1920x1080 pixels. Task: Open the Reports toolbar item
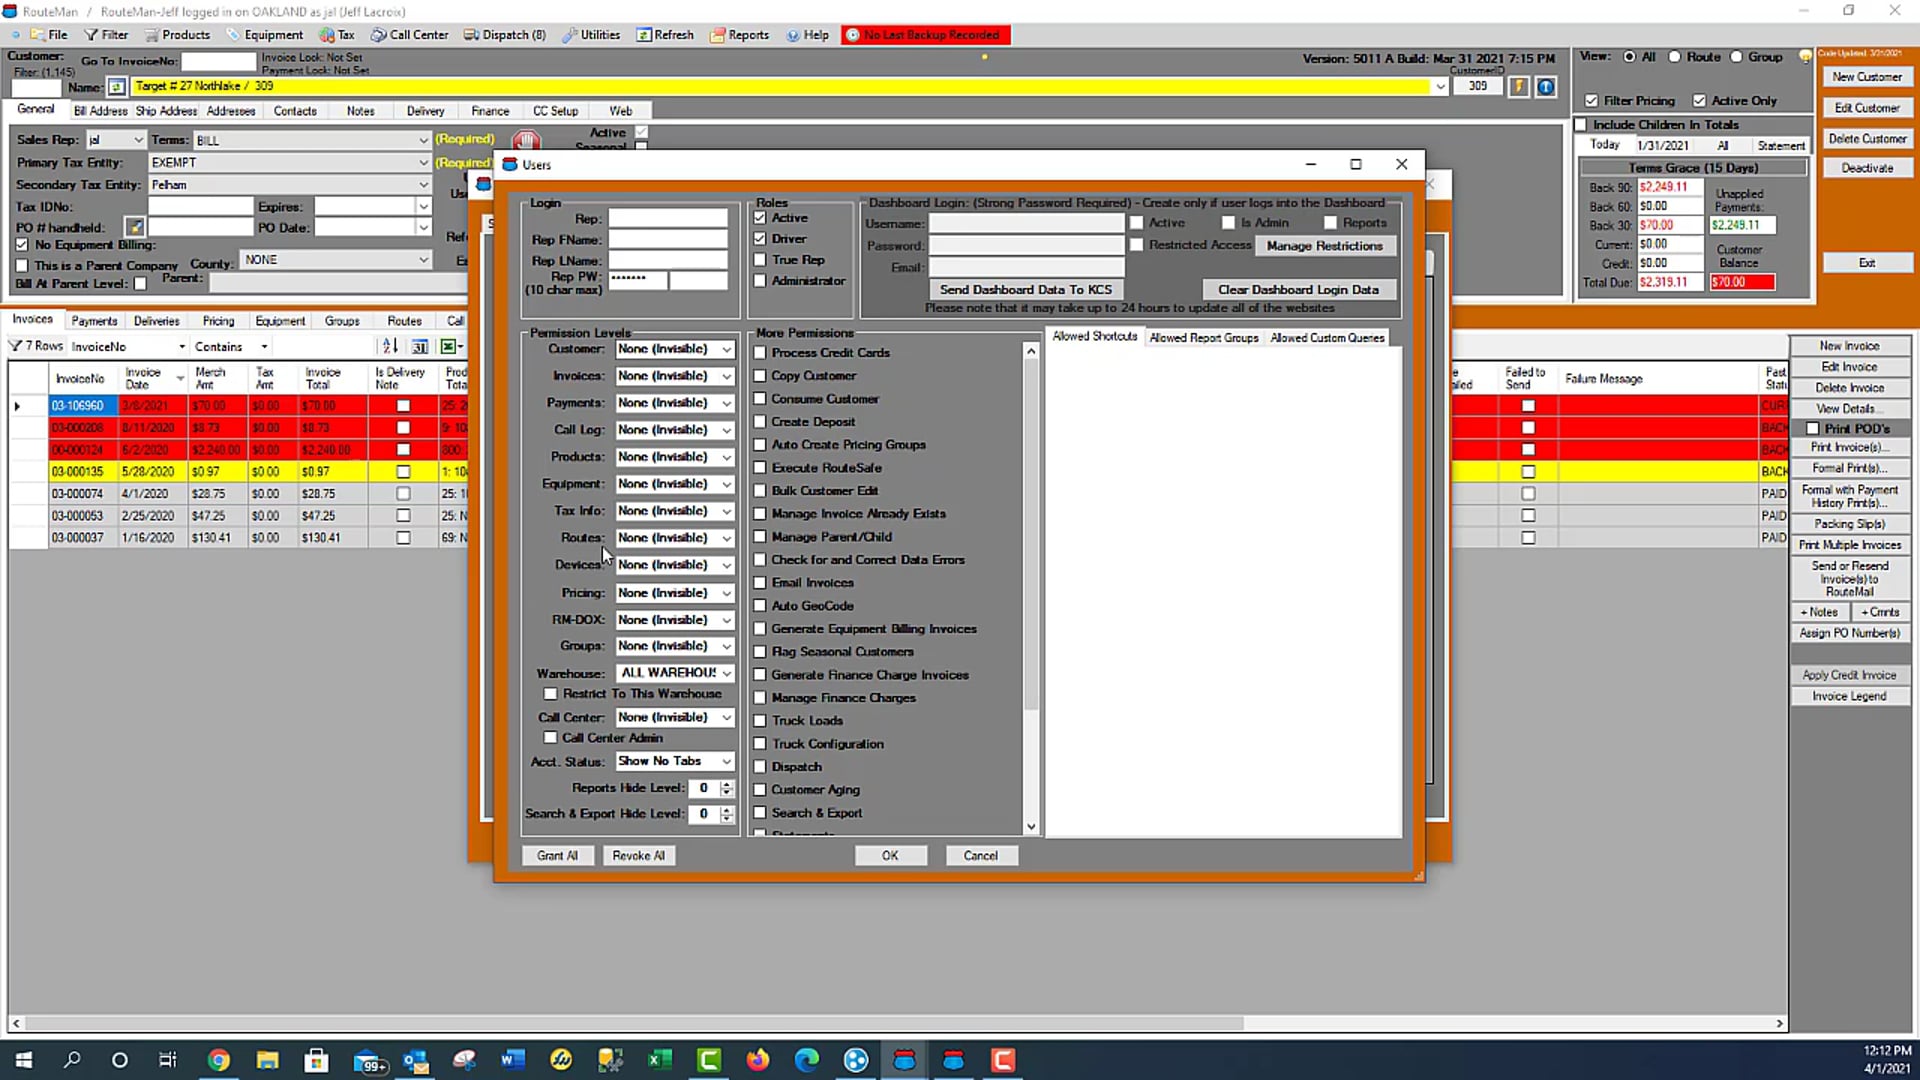[x=739, y=34]
